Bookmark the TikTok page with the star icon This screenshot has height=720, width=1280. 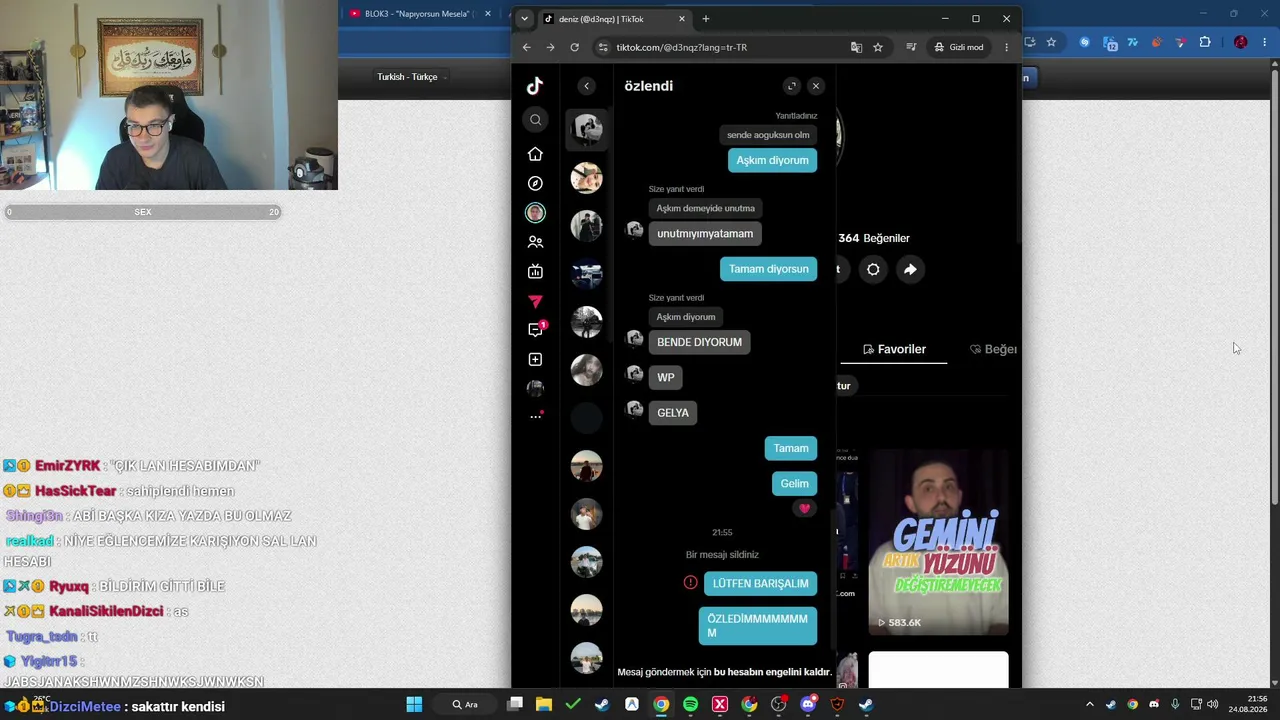pyautogui.click(x=878, y=47)
